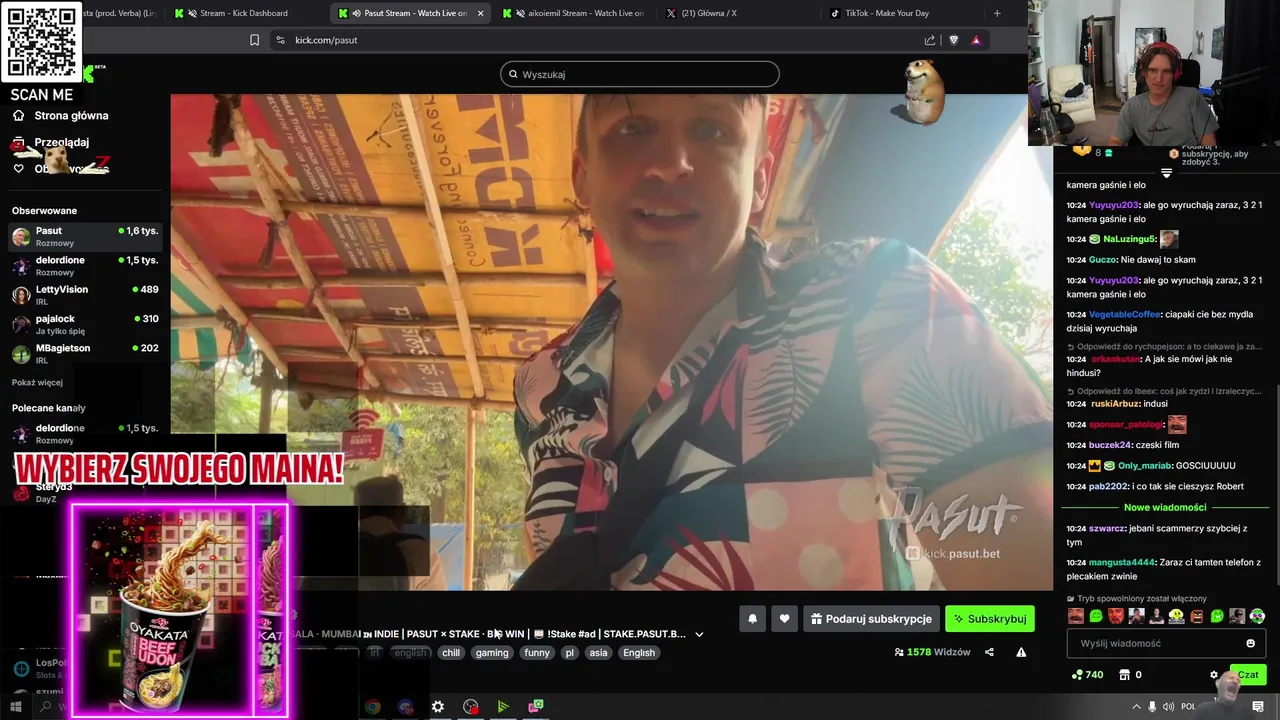The image size is (1280, 720).
Task: Insert the last colorful quick emote
Action: pos(1257,616)
